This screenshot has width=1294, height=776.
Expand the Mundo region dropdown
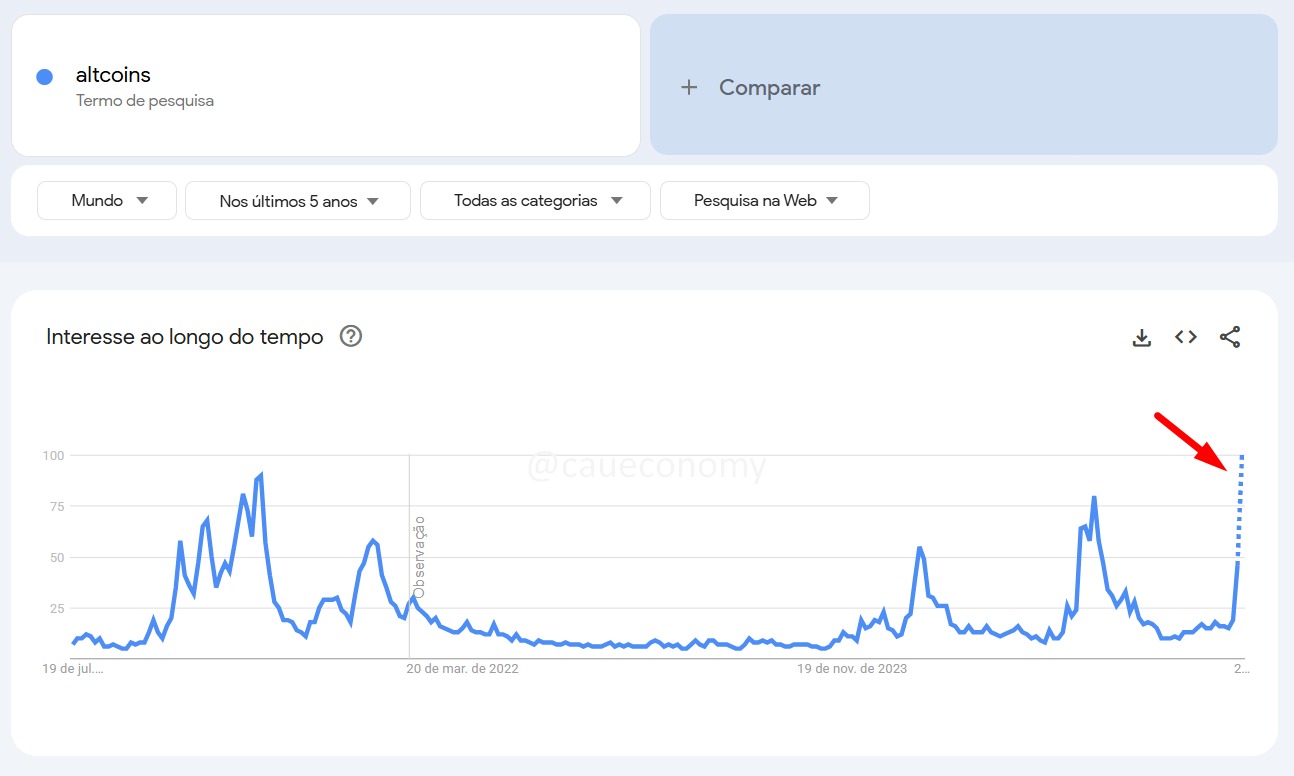(107, 200)
